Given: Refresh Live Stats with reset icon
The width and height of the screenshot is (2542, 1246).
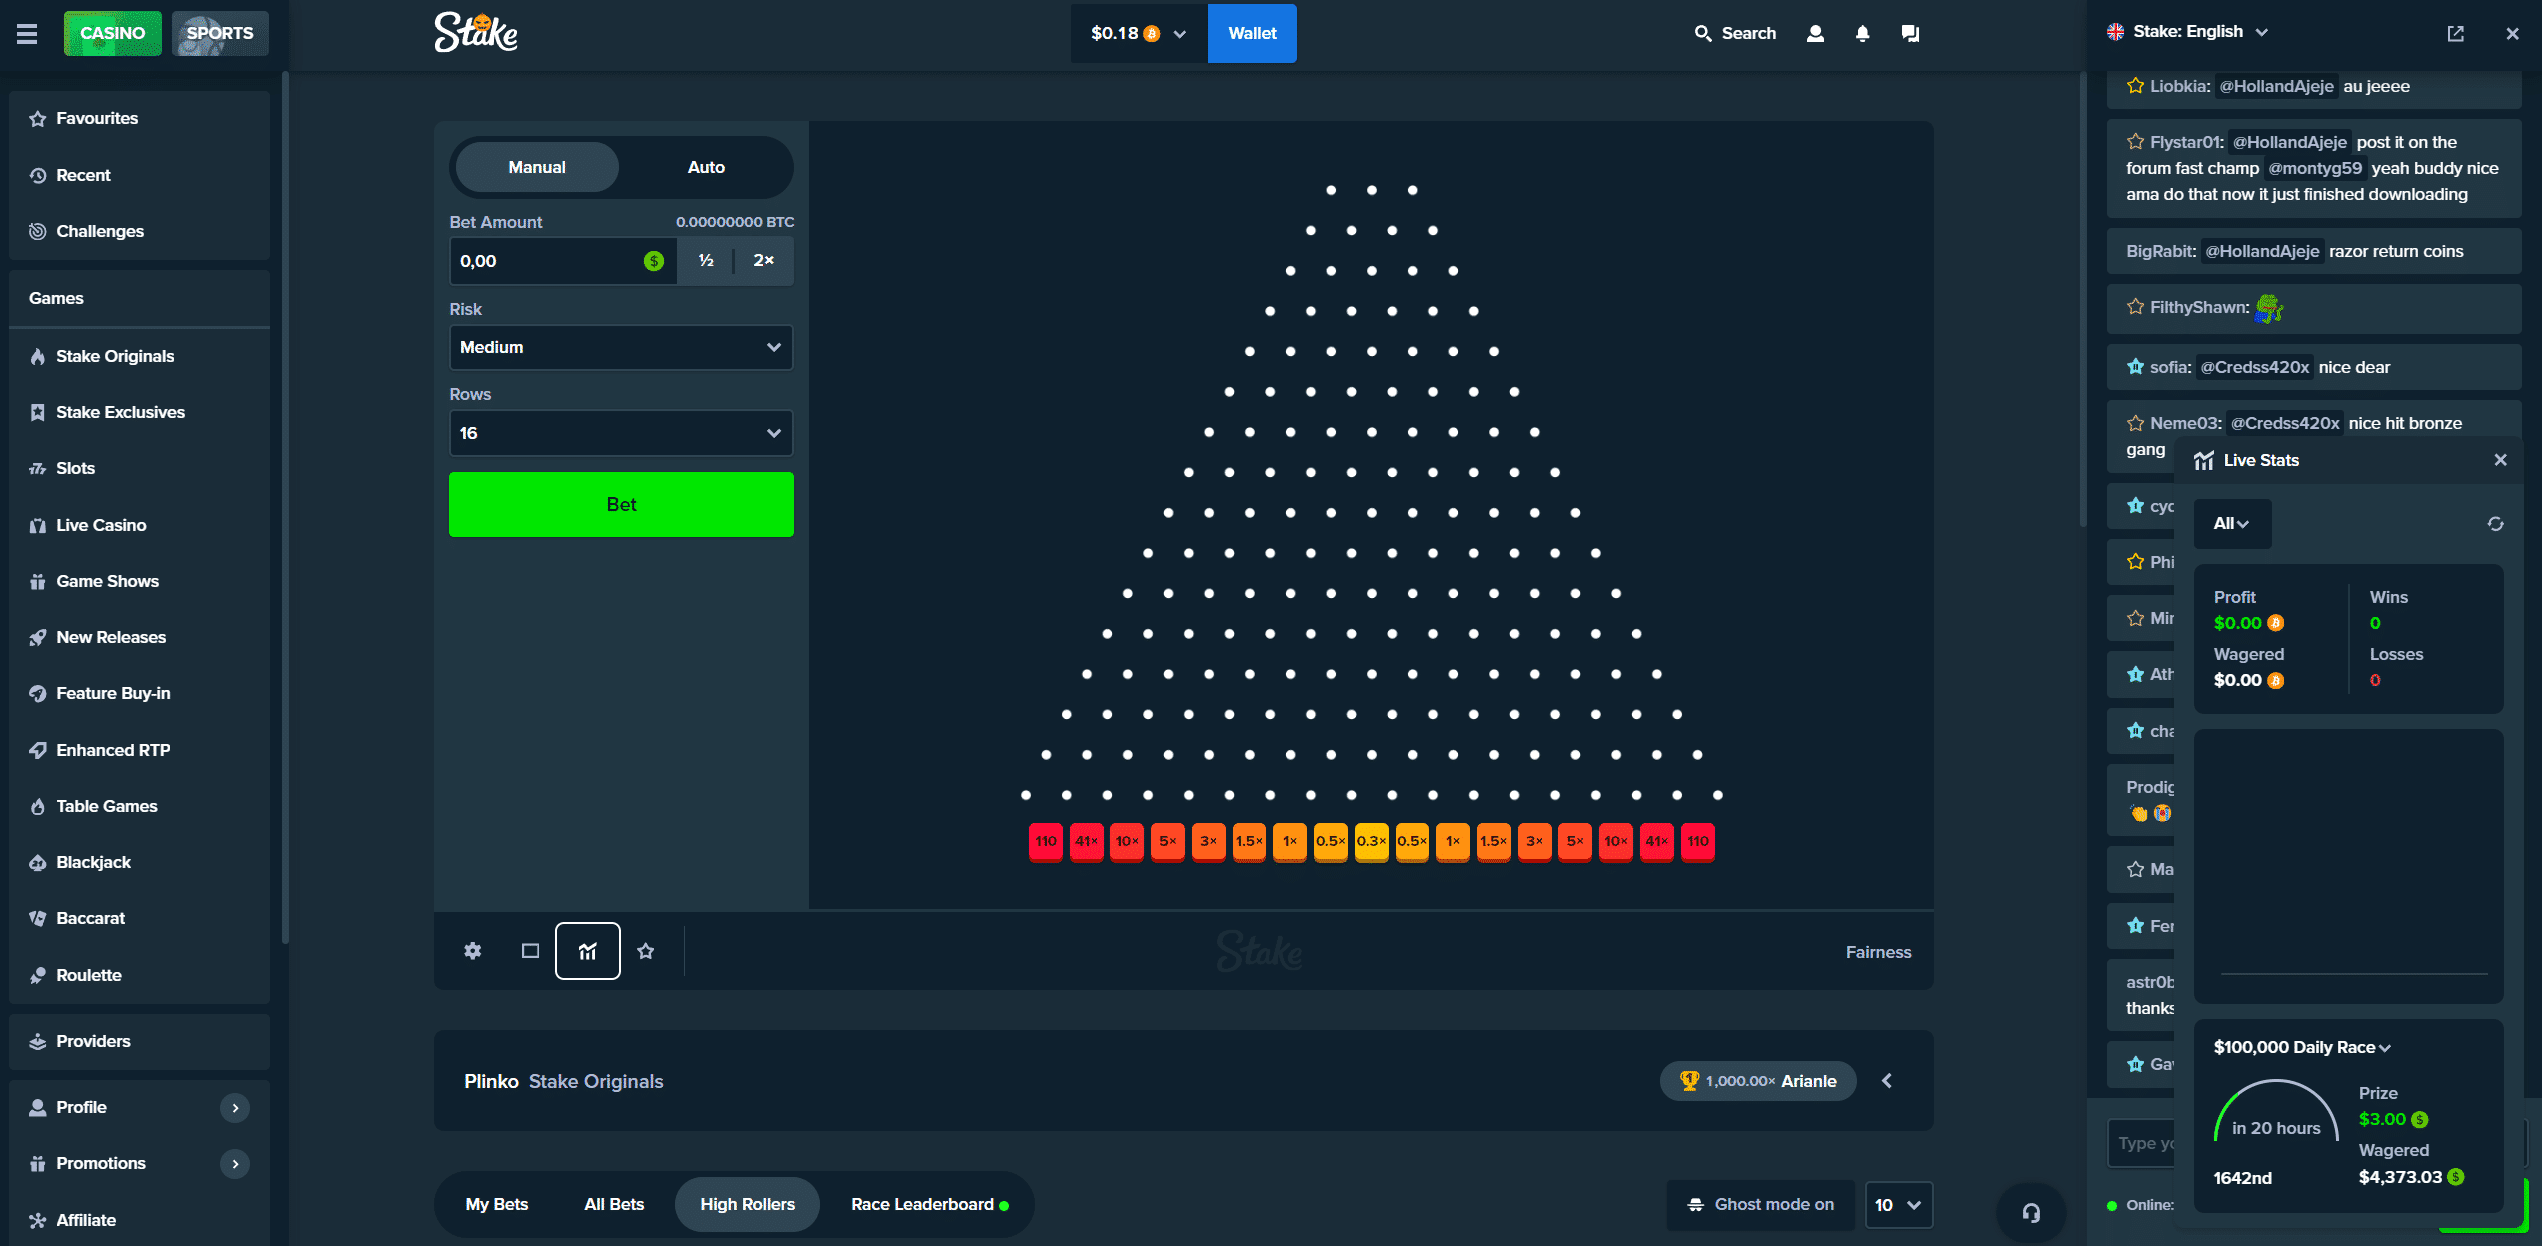Looking at the screenshot, I should (2495, 524).
